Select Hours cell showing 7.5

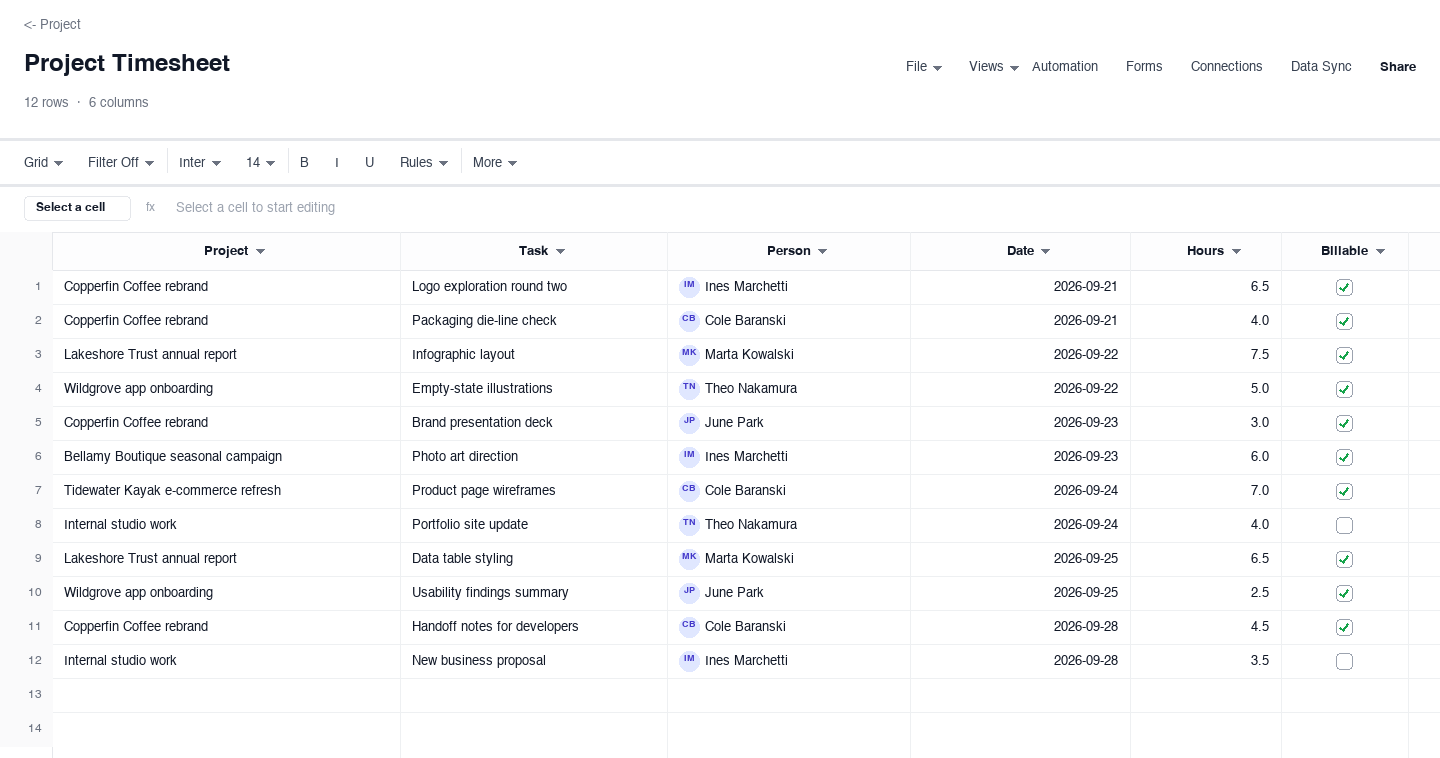pyautogui.click(x=1206, y=355)
